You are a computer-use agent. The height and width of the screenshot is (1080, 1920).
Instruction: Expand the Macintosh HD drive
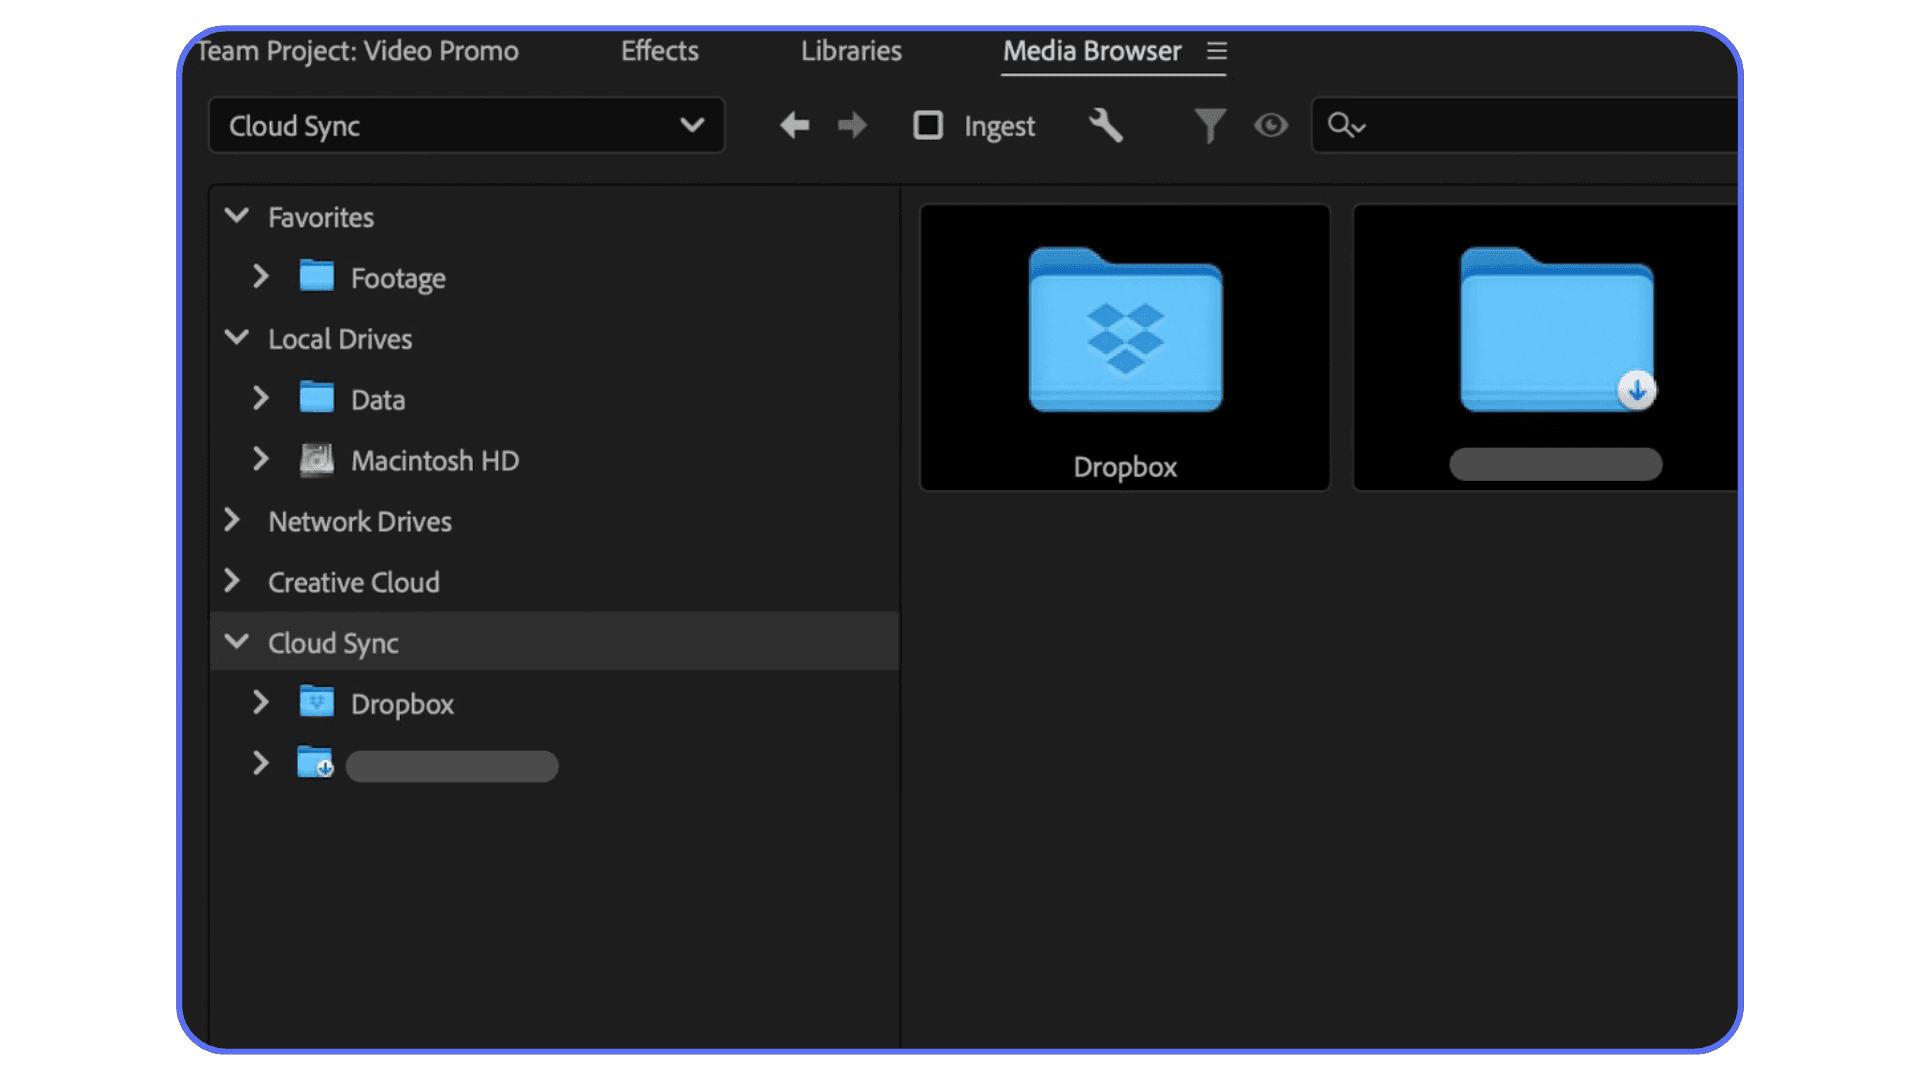pyautogui.click(x=261, y=460)
